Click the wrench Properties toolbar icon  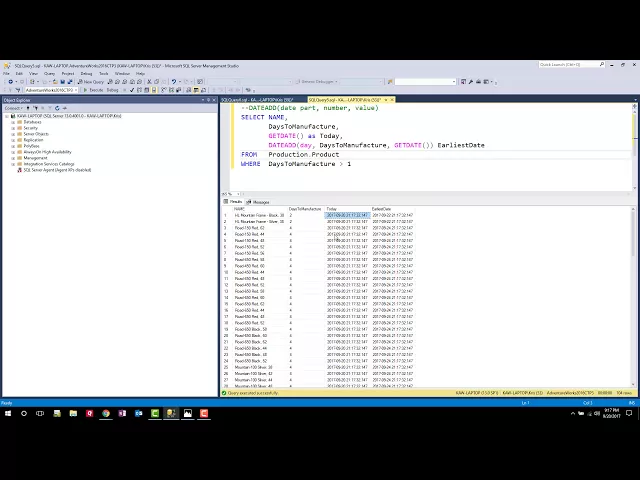click(x=471, y=82)
